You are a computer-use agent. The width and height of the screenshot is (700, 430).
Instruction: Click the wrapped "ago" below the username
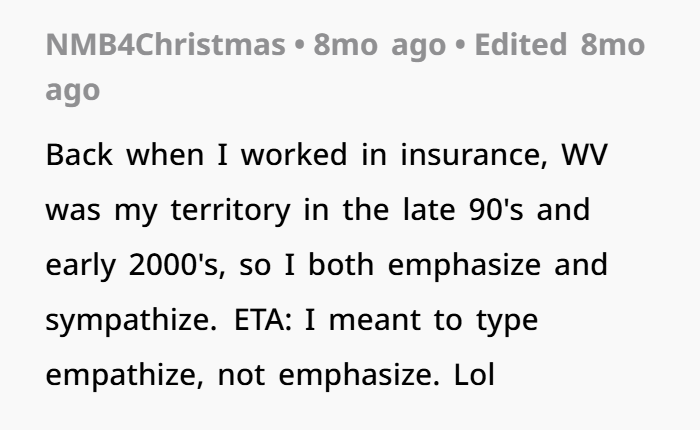tap(73, 91)
